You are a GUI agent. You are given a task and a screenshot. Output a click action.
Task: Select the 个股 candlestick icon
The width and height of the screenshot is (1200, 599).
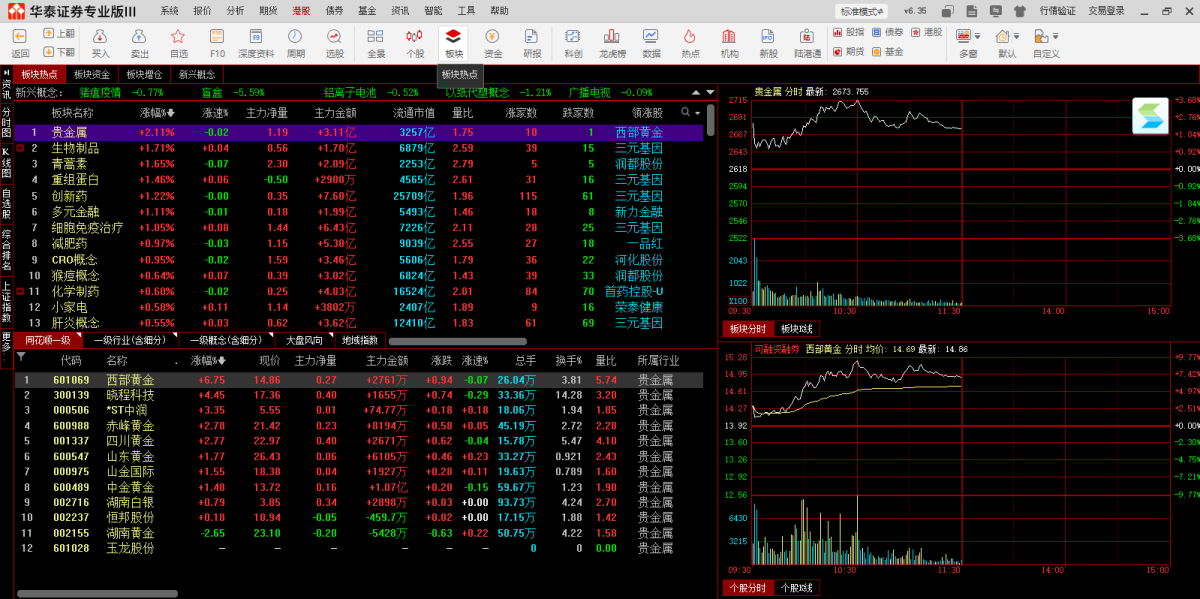point(415,41)
